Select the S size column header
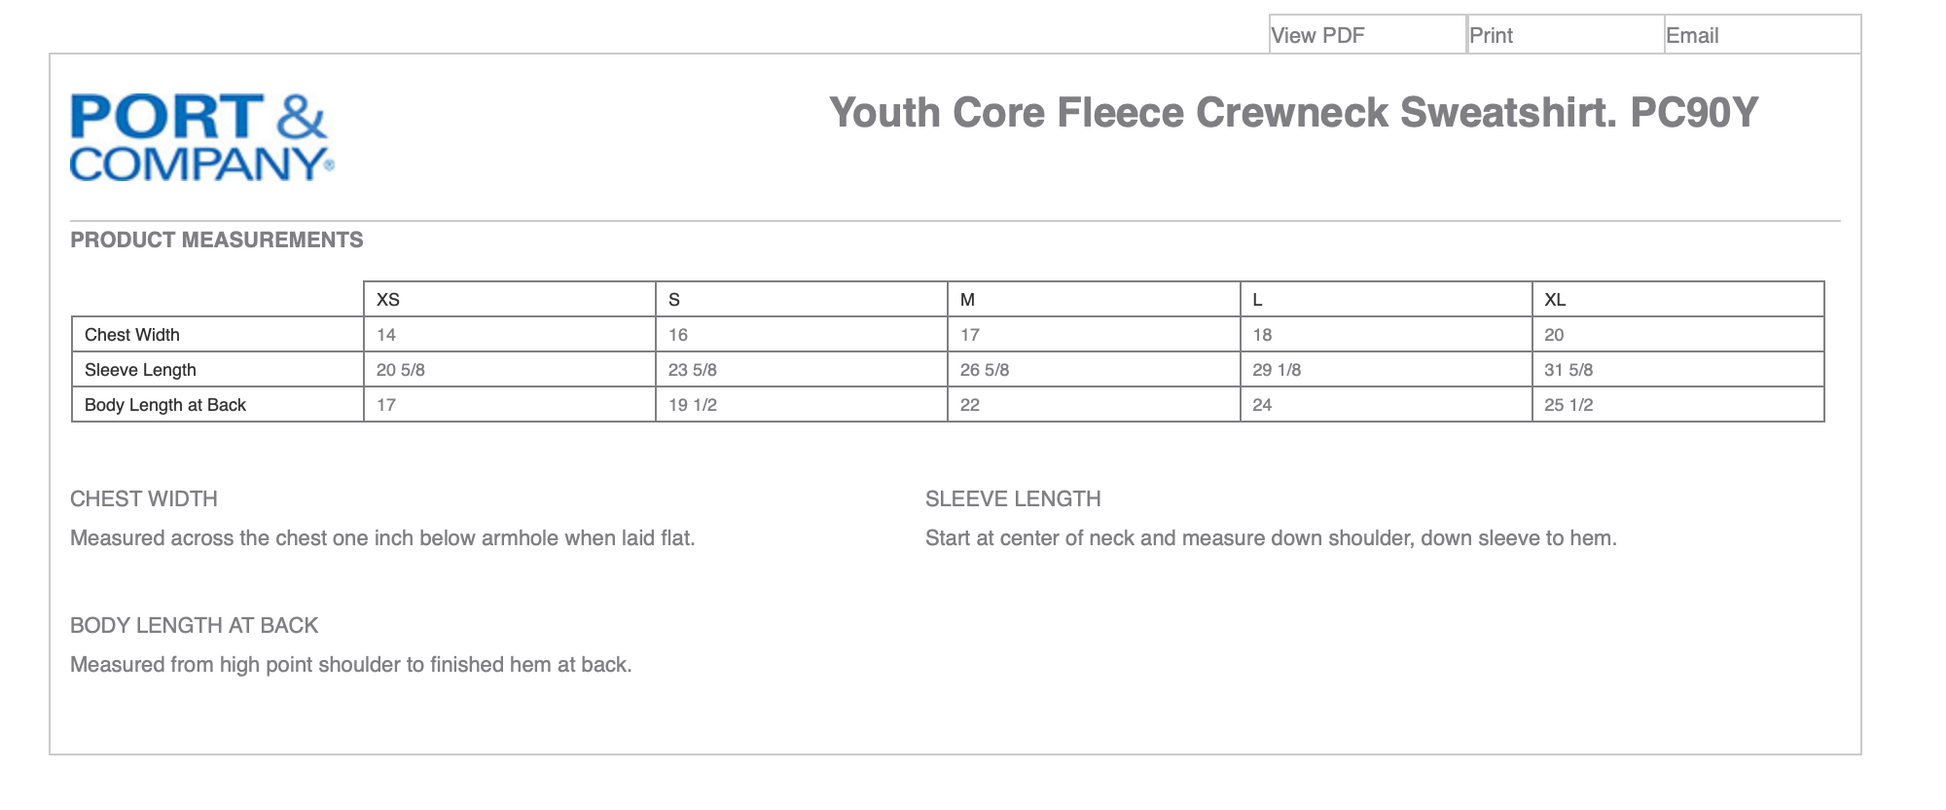Screen dimensions: 1946x810 click(674, 299)
